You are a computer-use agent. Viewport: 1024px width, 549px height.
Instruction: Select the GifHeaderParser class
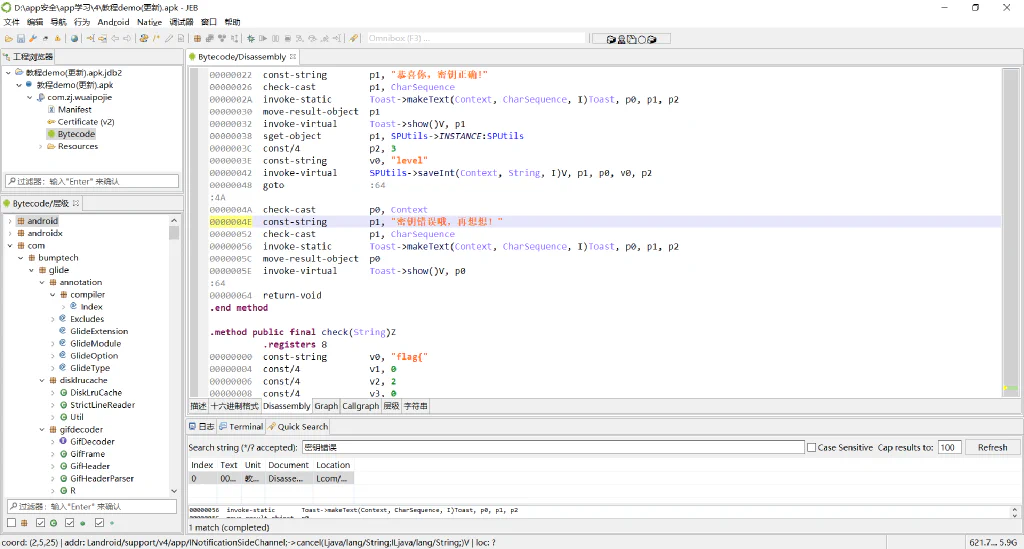101,478
